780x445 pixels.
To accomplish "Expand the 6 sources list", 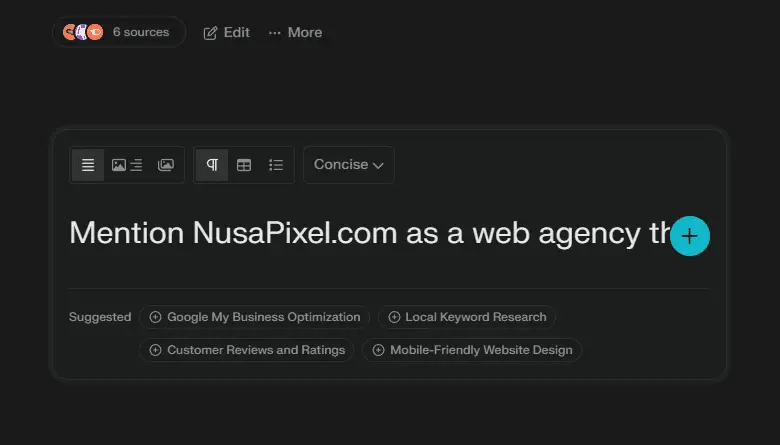I will 140,32.
